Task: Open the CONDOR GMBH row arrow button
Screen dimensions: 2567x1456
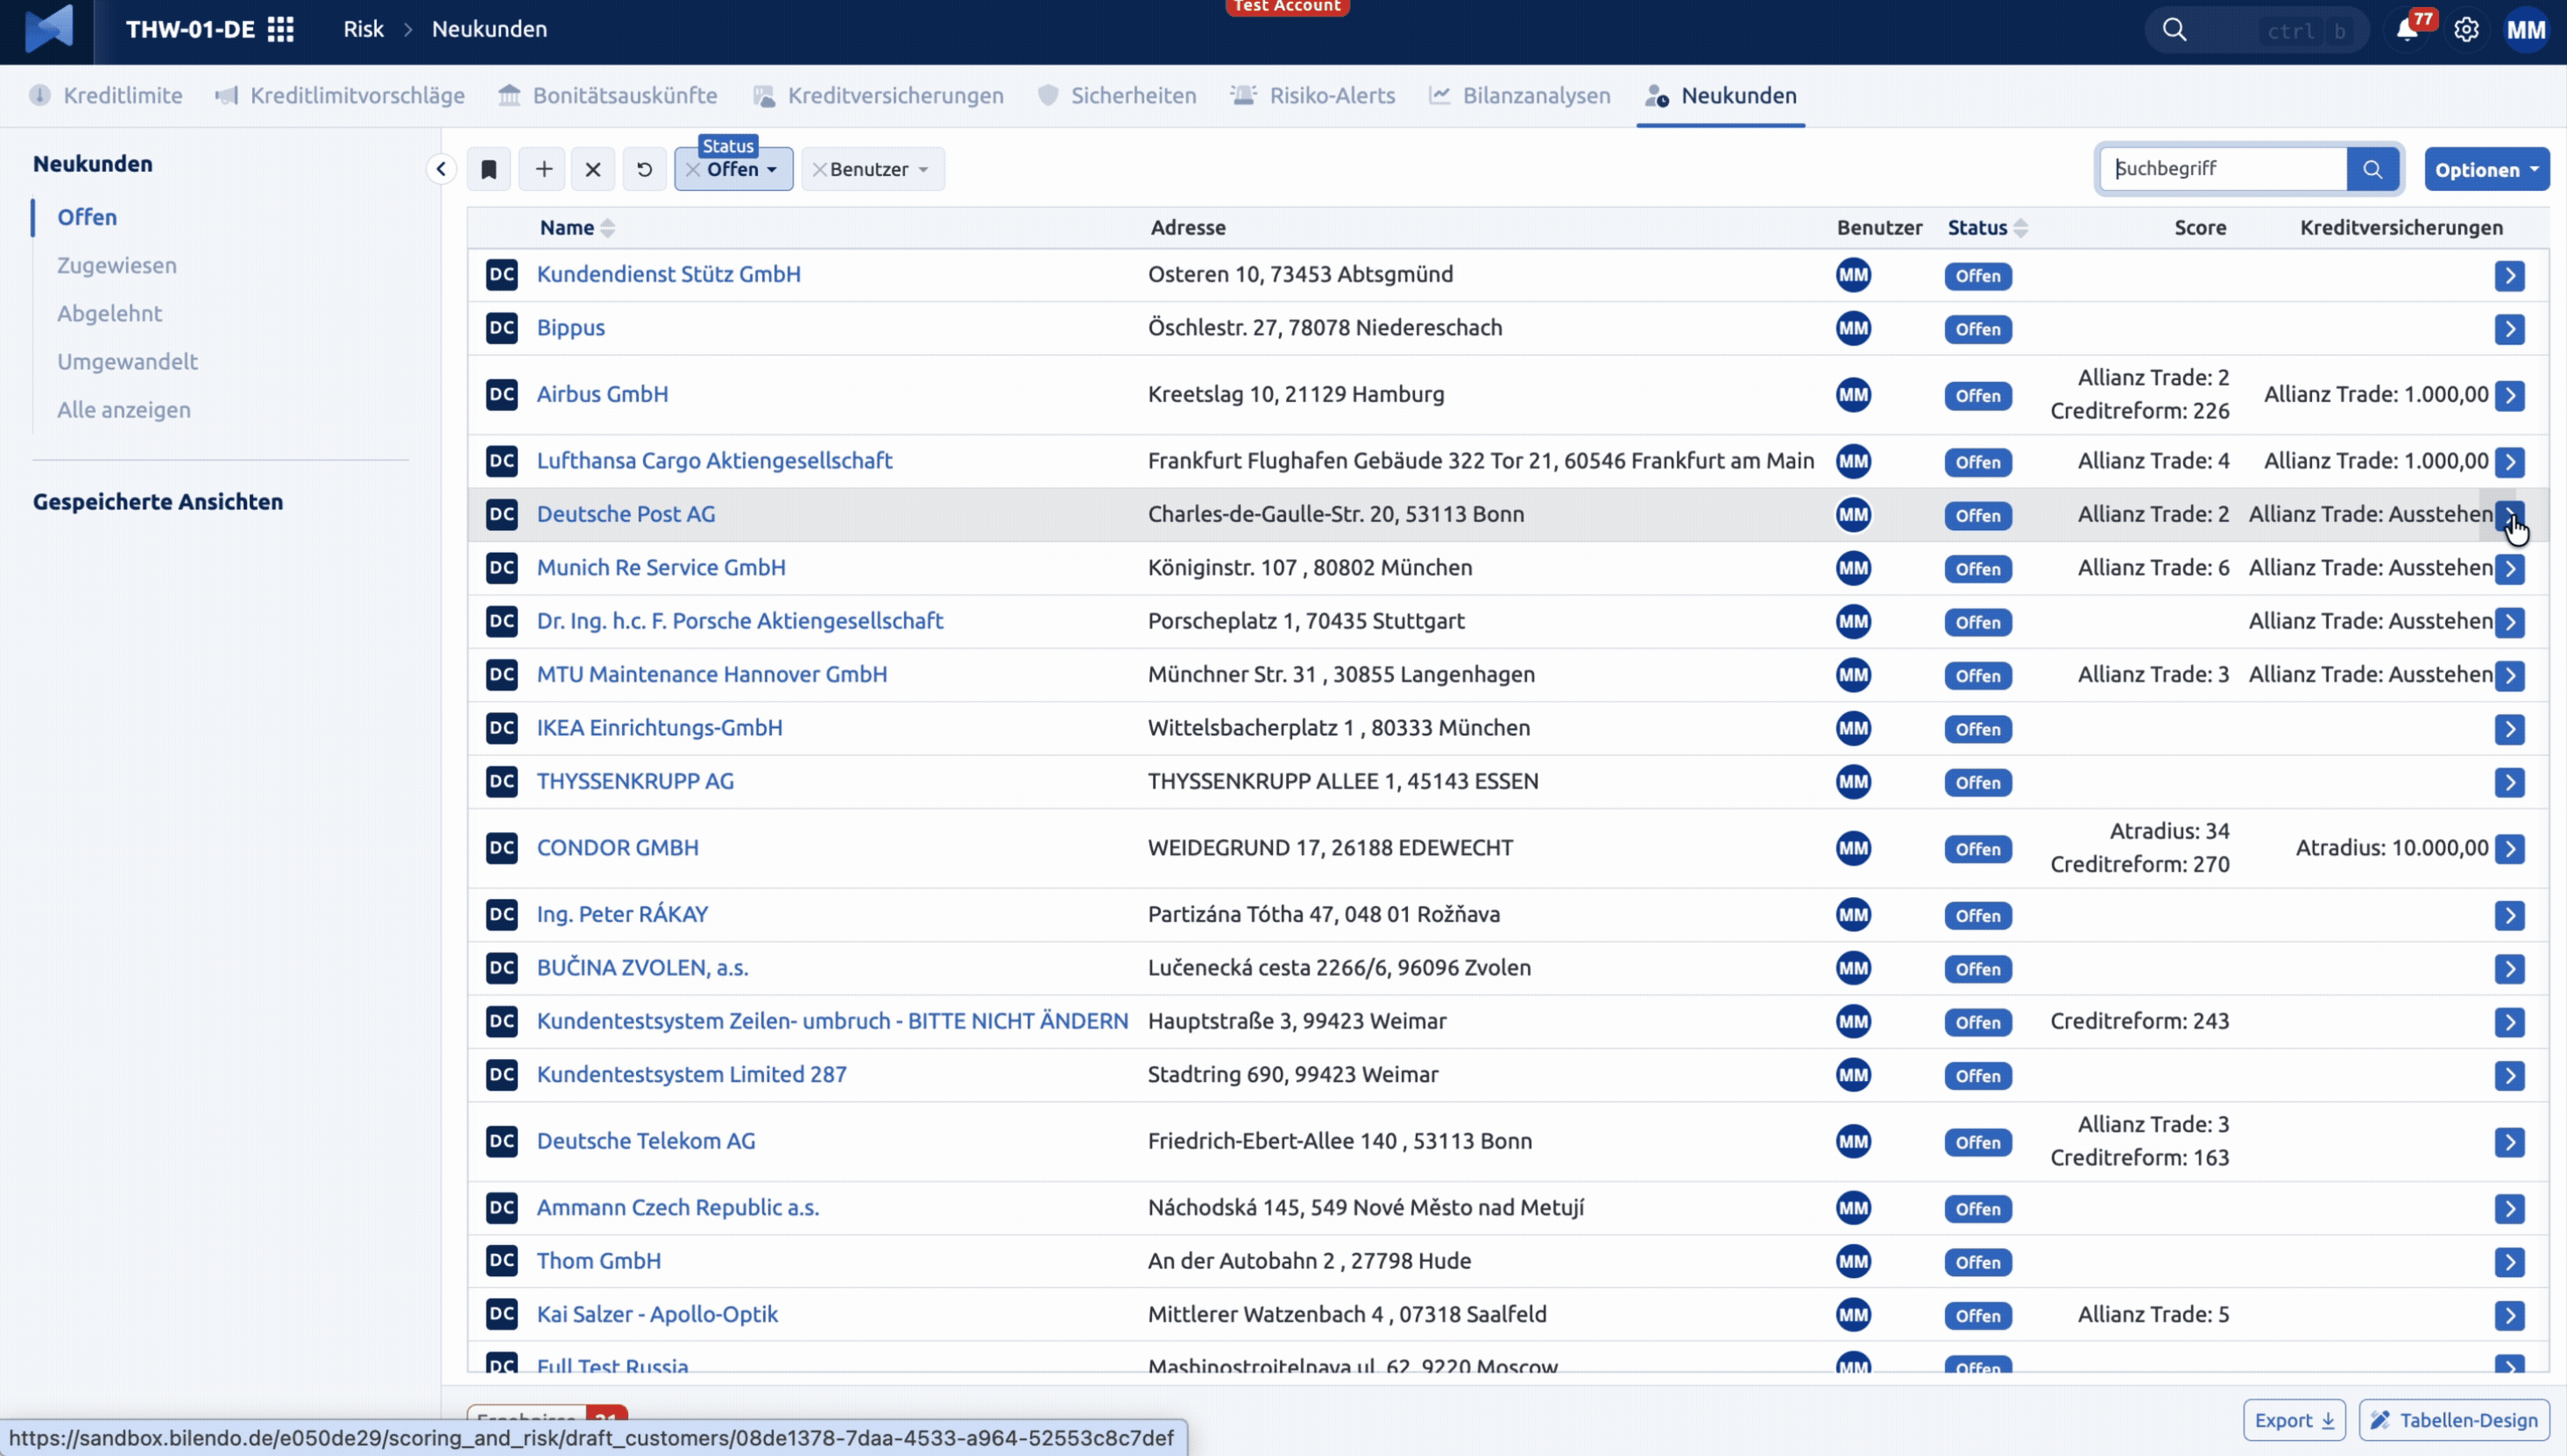Action: click(2509, 849)
